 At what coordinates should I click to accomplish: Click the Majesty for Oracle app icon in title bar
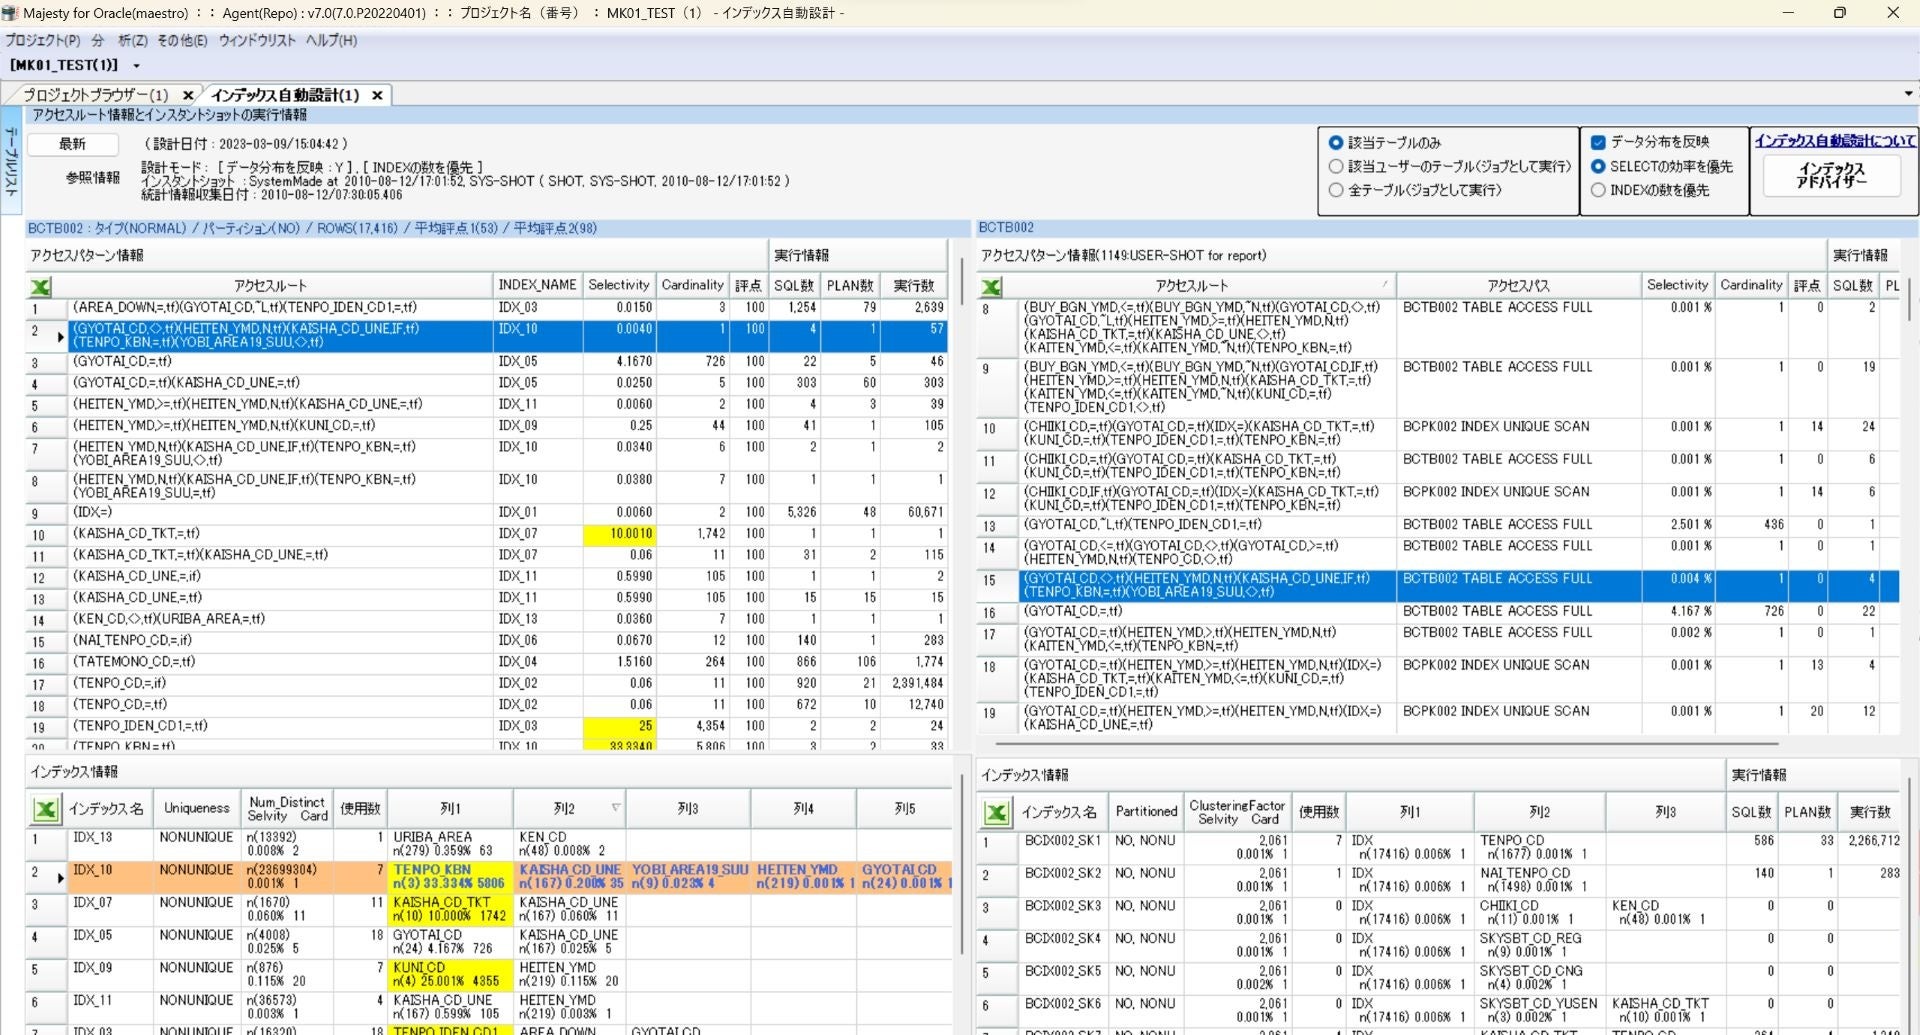pyautogui.click(x=10, y=13)
